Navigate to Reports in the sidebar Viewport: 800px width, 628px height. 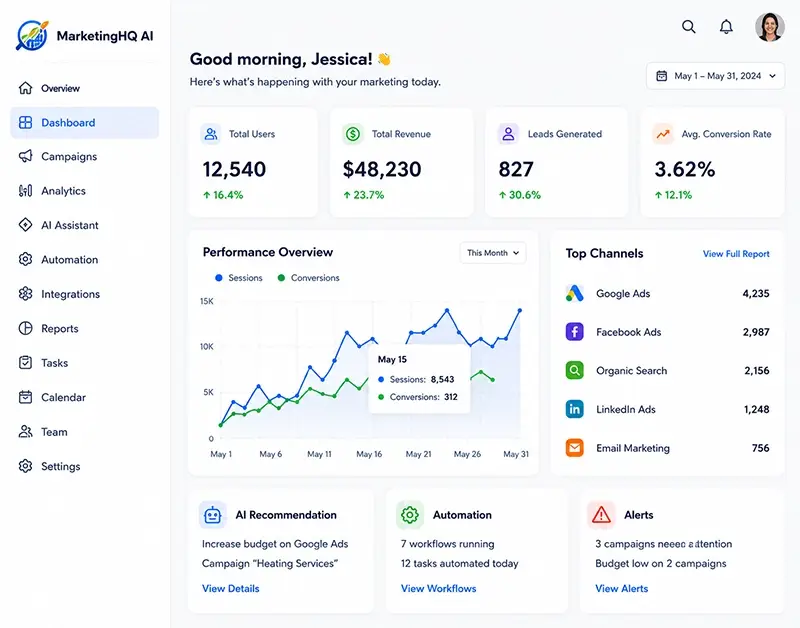point(60,329)
